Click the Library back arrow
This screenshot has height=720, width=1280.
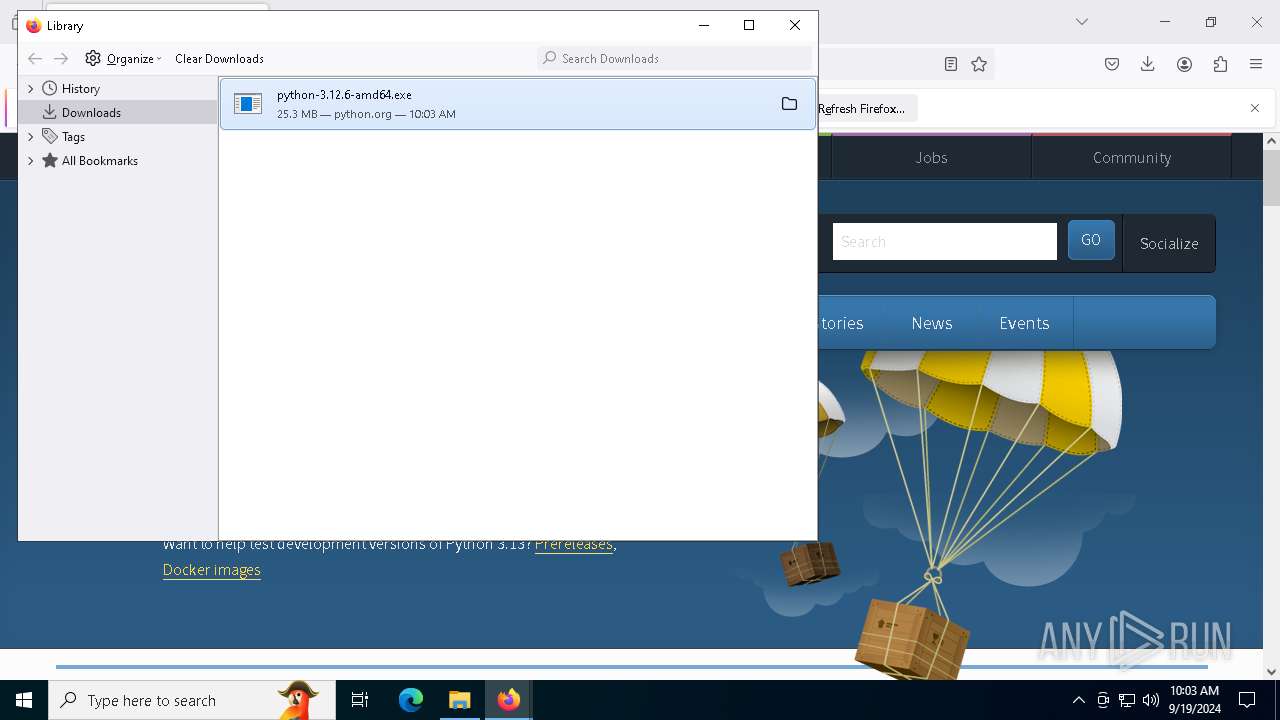(35, 59)
